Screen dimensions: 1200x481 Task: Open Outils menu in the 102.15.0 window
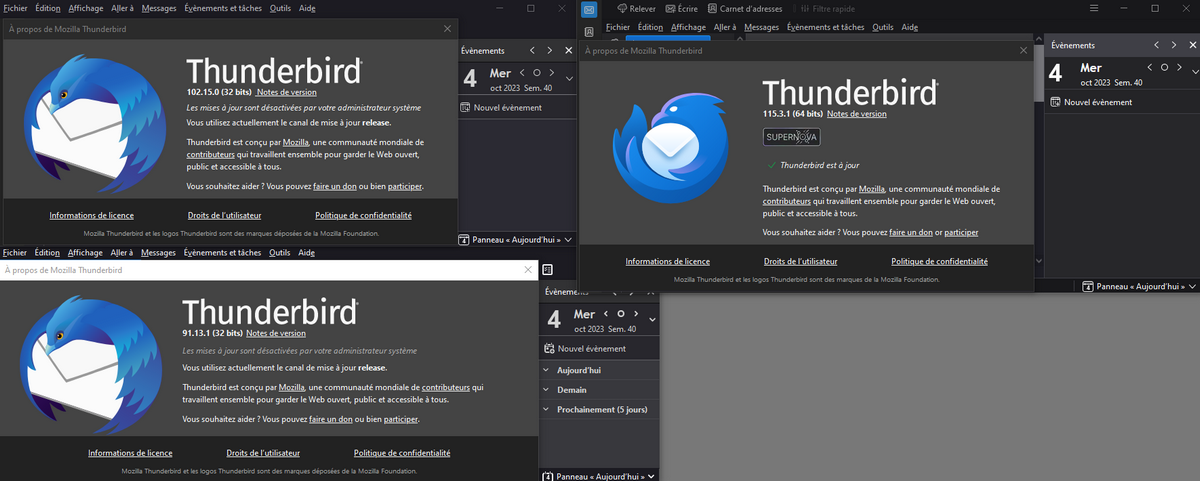click(x=279, y=8)
